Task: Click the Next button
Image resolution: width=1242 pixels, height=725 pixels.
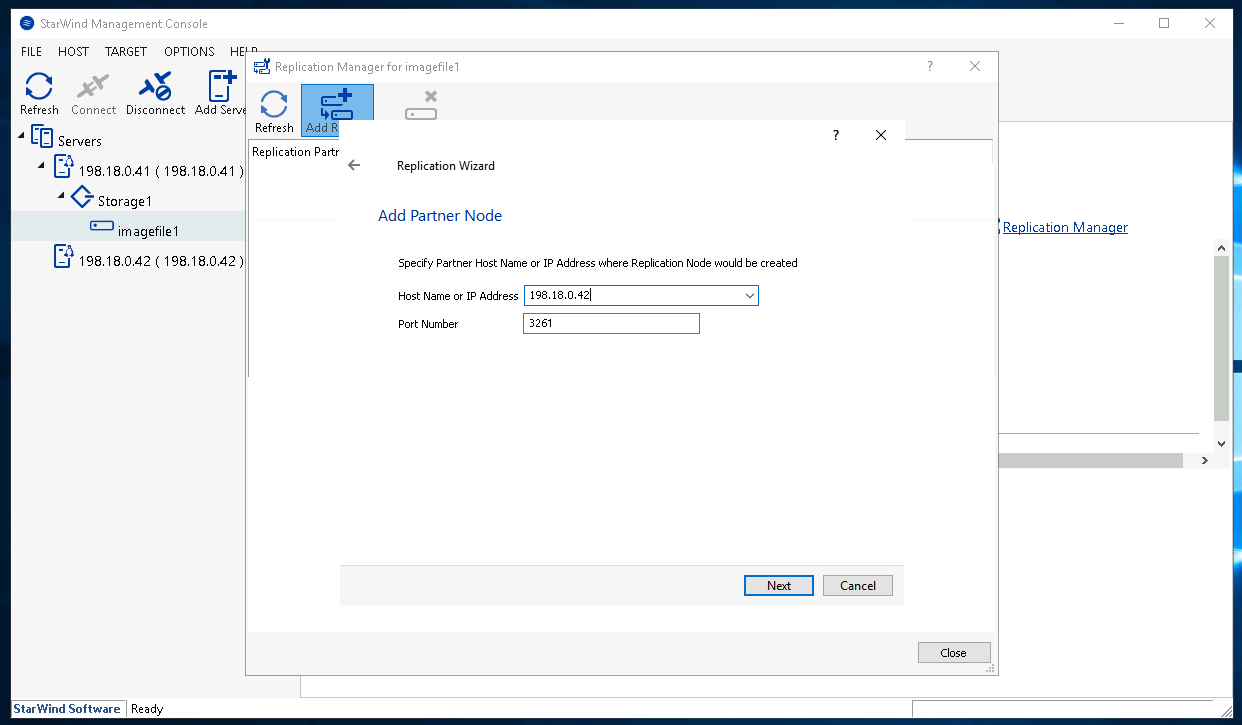Action: click(x=778, y=586)
